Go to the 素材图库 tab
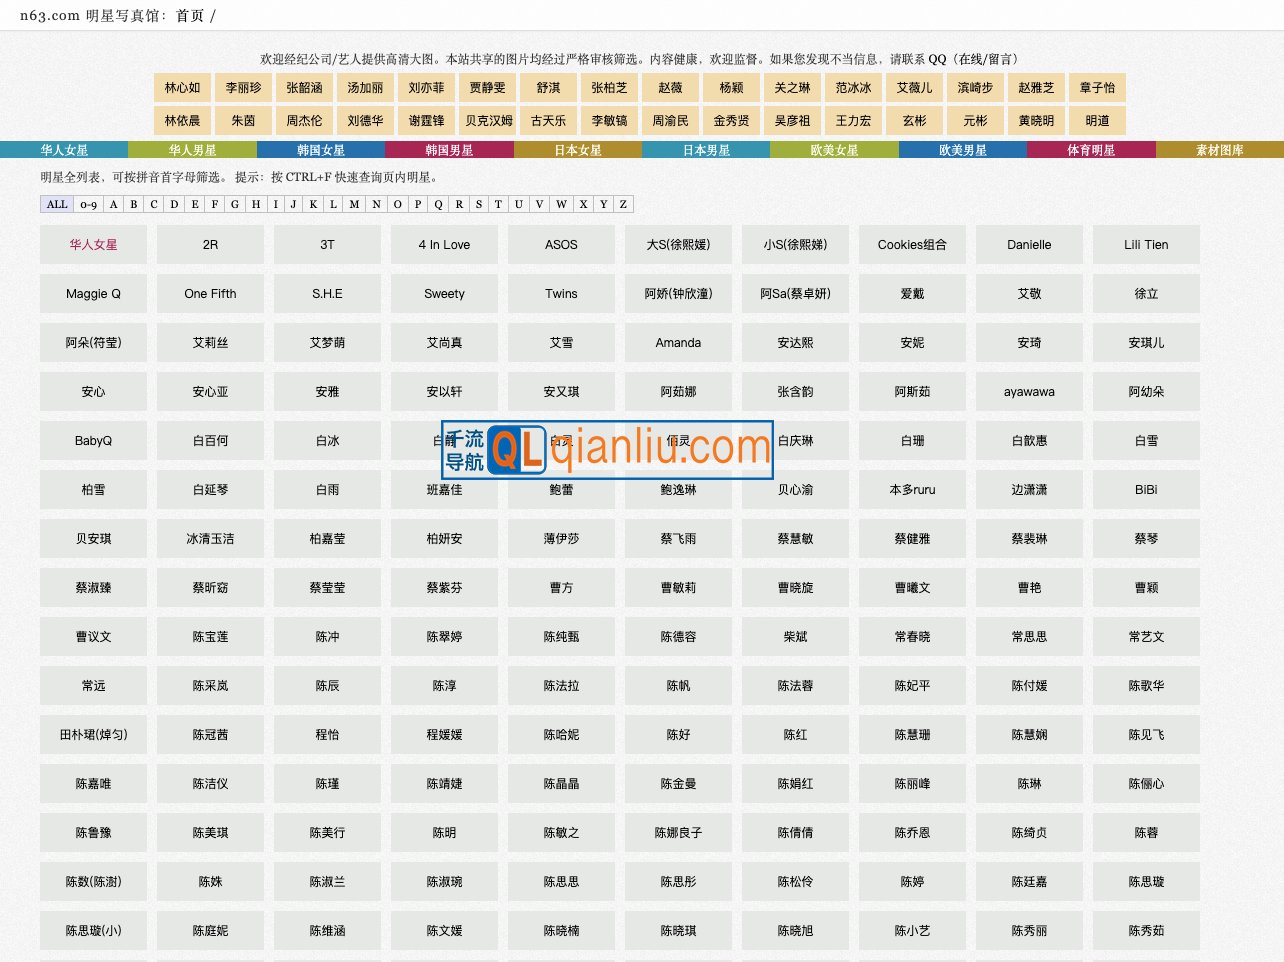This screenshot has height=962, width=1284. [1219, 150]
